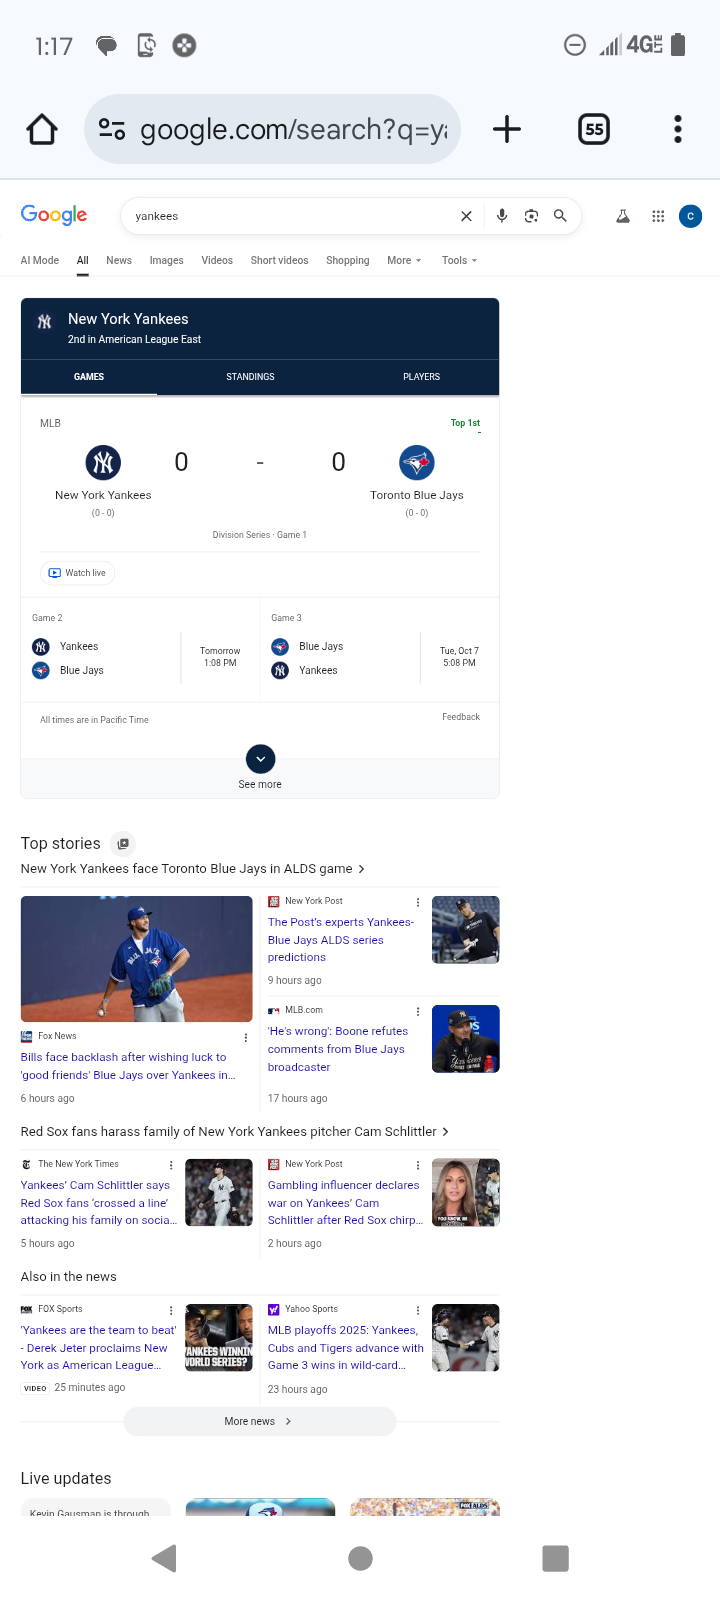Switch to the Players tab

coord(421,377)
